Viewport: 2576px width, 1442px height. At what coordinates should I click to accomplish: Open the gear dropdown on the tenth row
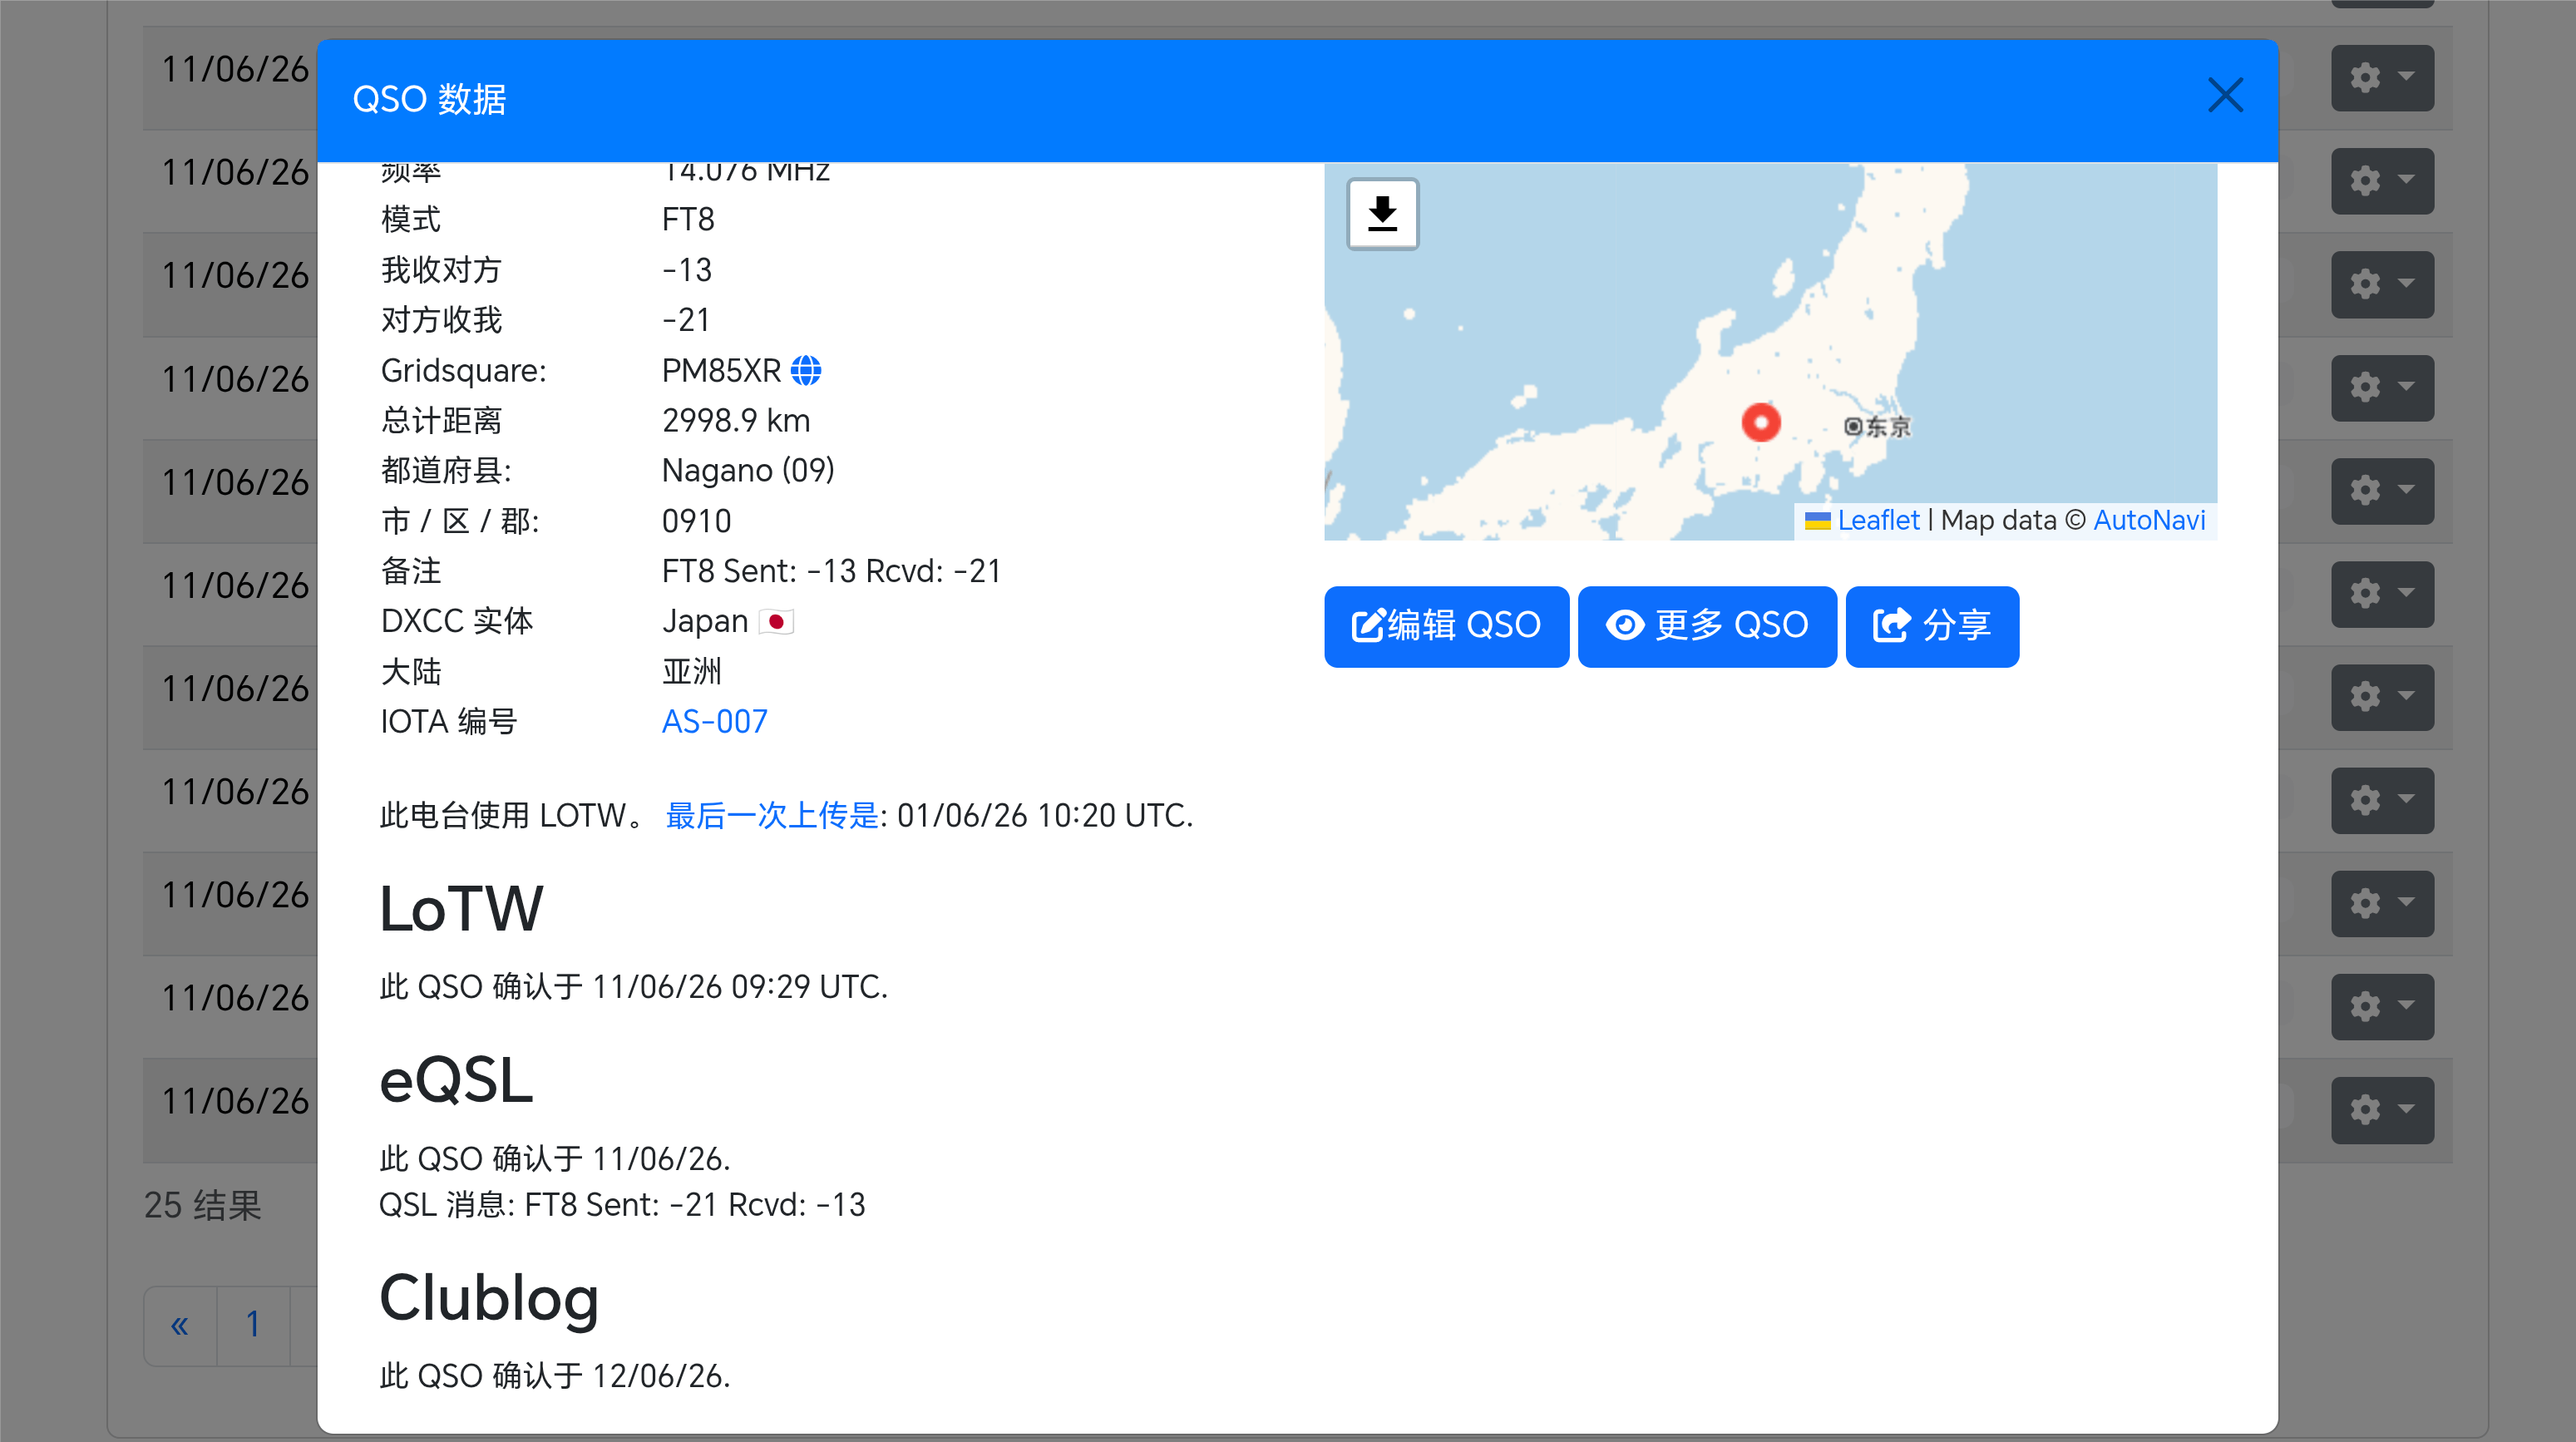pos(2382,1006)
